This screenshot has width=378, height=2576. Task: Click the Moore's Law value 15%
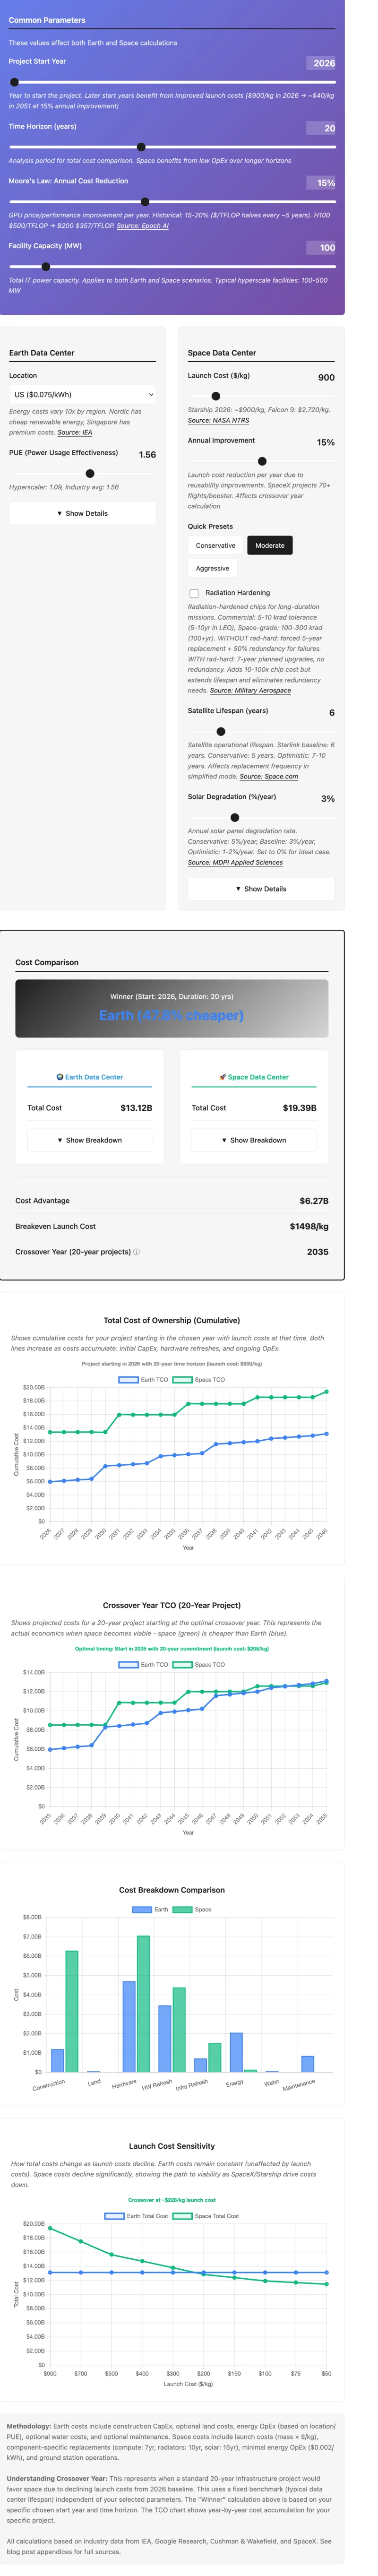(321, 183)
